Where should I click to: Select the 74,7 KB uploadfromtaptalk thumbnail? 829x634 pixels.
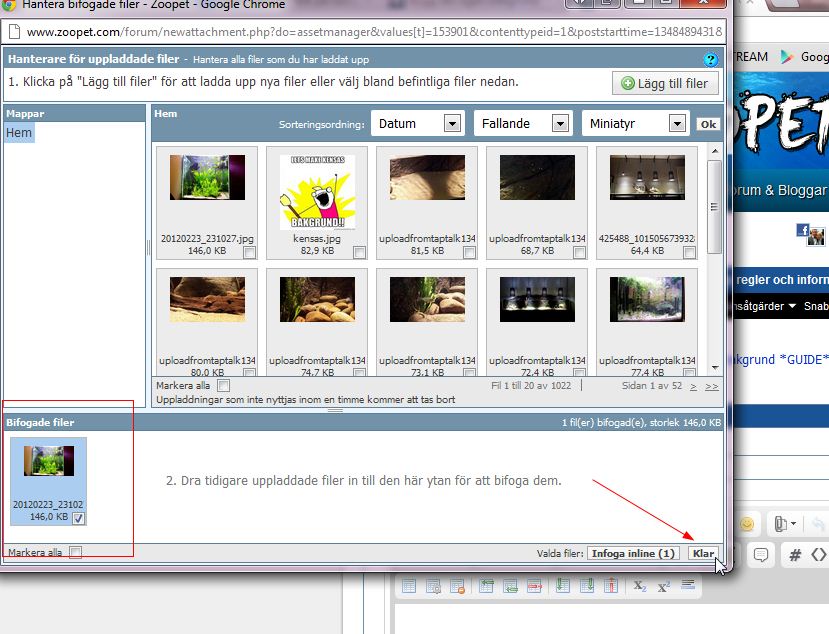click(317, 299)
